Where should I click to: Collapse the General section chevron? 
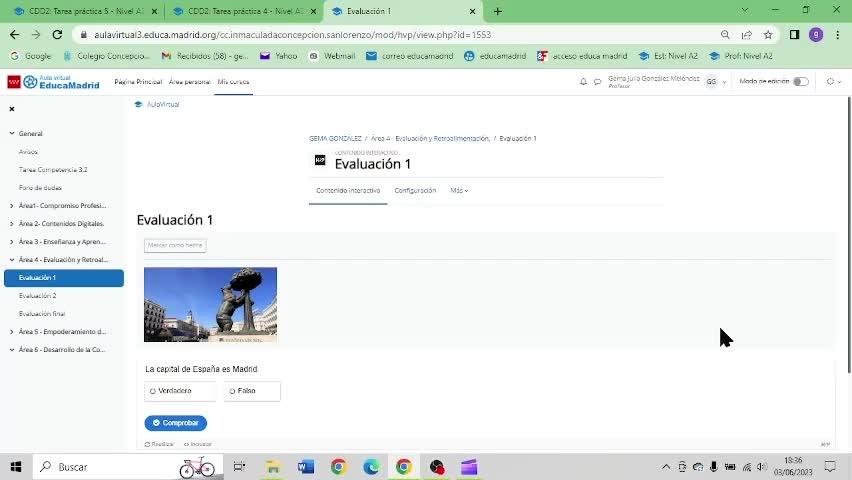click(12, 133)
